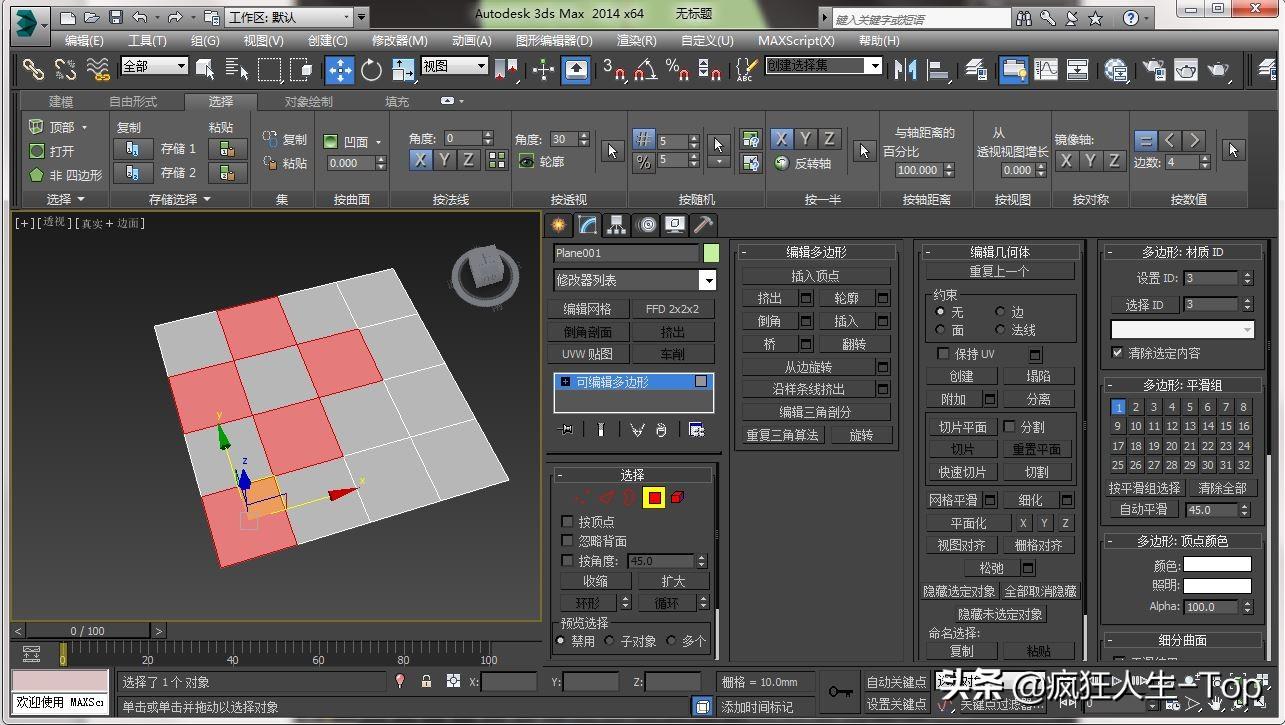
Task: Click the 插入顶点 button
Action: [x=815, y=276]
